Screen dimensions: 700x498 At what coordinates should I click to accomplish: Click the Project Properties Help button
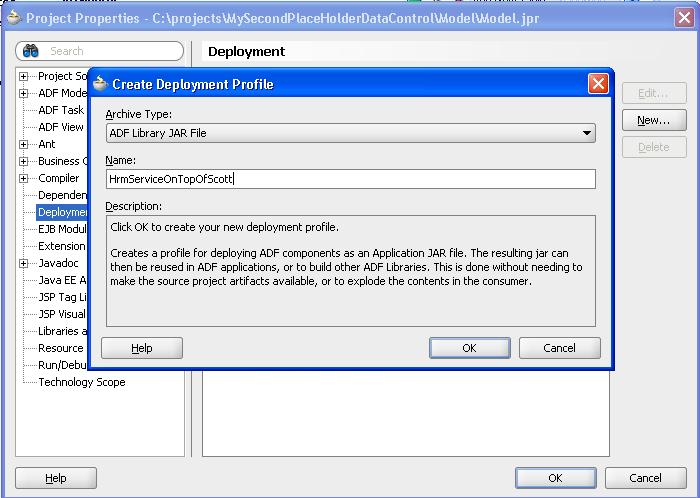[56, 479]
